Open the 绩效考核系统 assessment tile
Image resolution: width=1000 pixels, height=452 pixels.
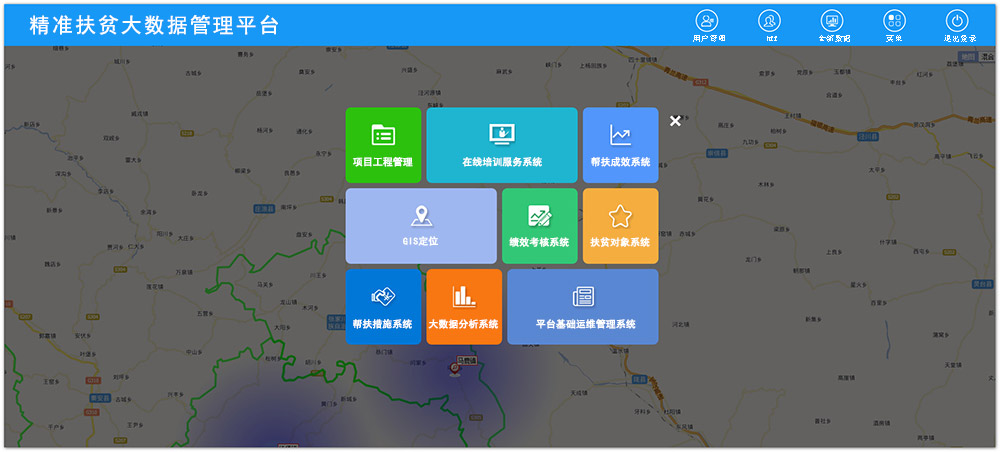539,226
